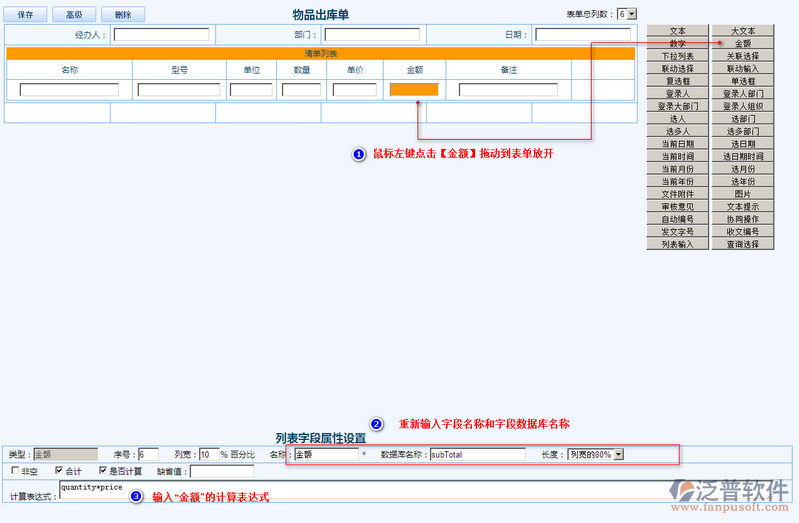Toggle the 是否计算 checkbox
The width and height of the screenshot is (799, 523).
[103, 470]
